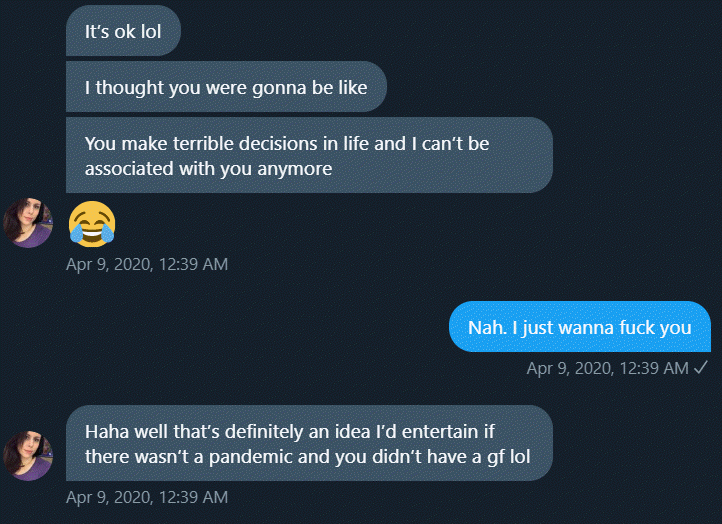Click the "Haha well that's definitely" message bubble

pyautogui.click(x=309, y=443)
